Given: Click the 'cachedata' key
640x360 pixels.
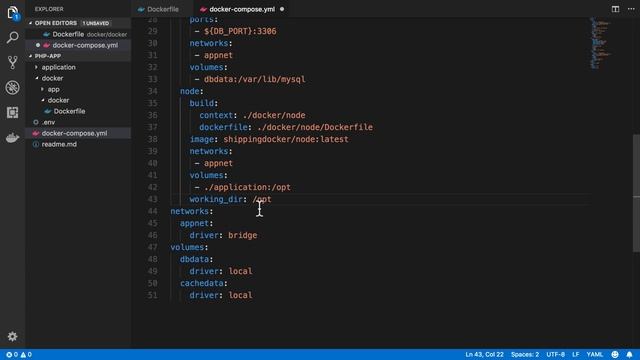Looking at the screenshot, I should click(202, 283).
